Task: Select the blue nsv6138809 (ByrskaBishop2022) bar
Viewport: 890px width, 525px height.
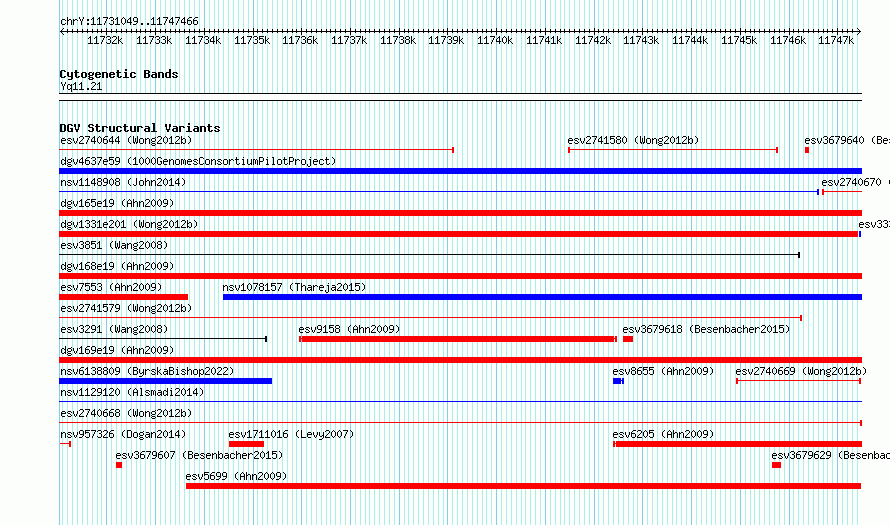Action: pyautogui.click(x=166, y=381)
